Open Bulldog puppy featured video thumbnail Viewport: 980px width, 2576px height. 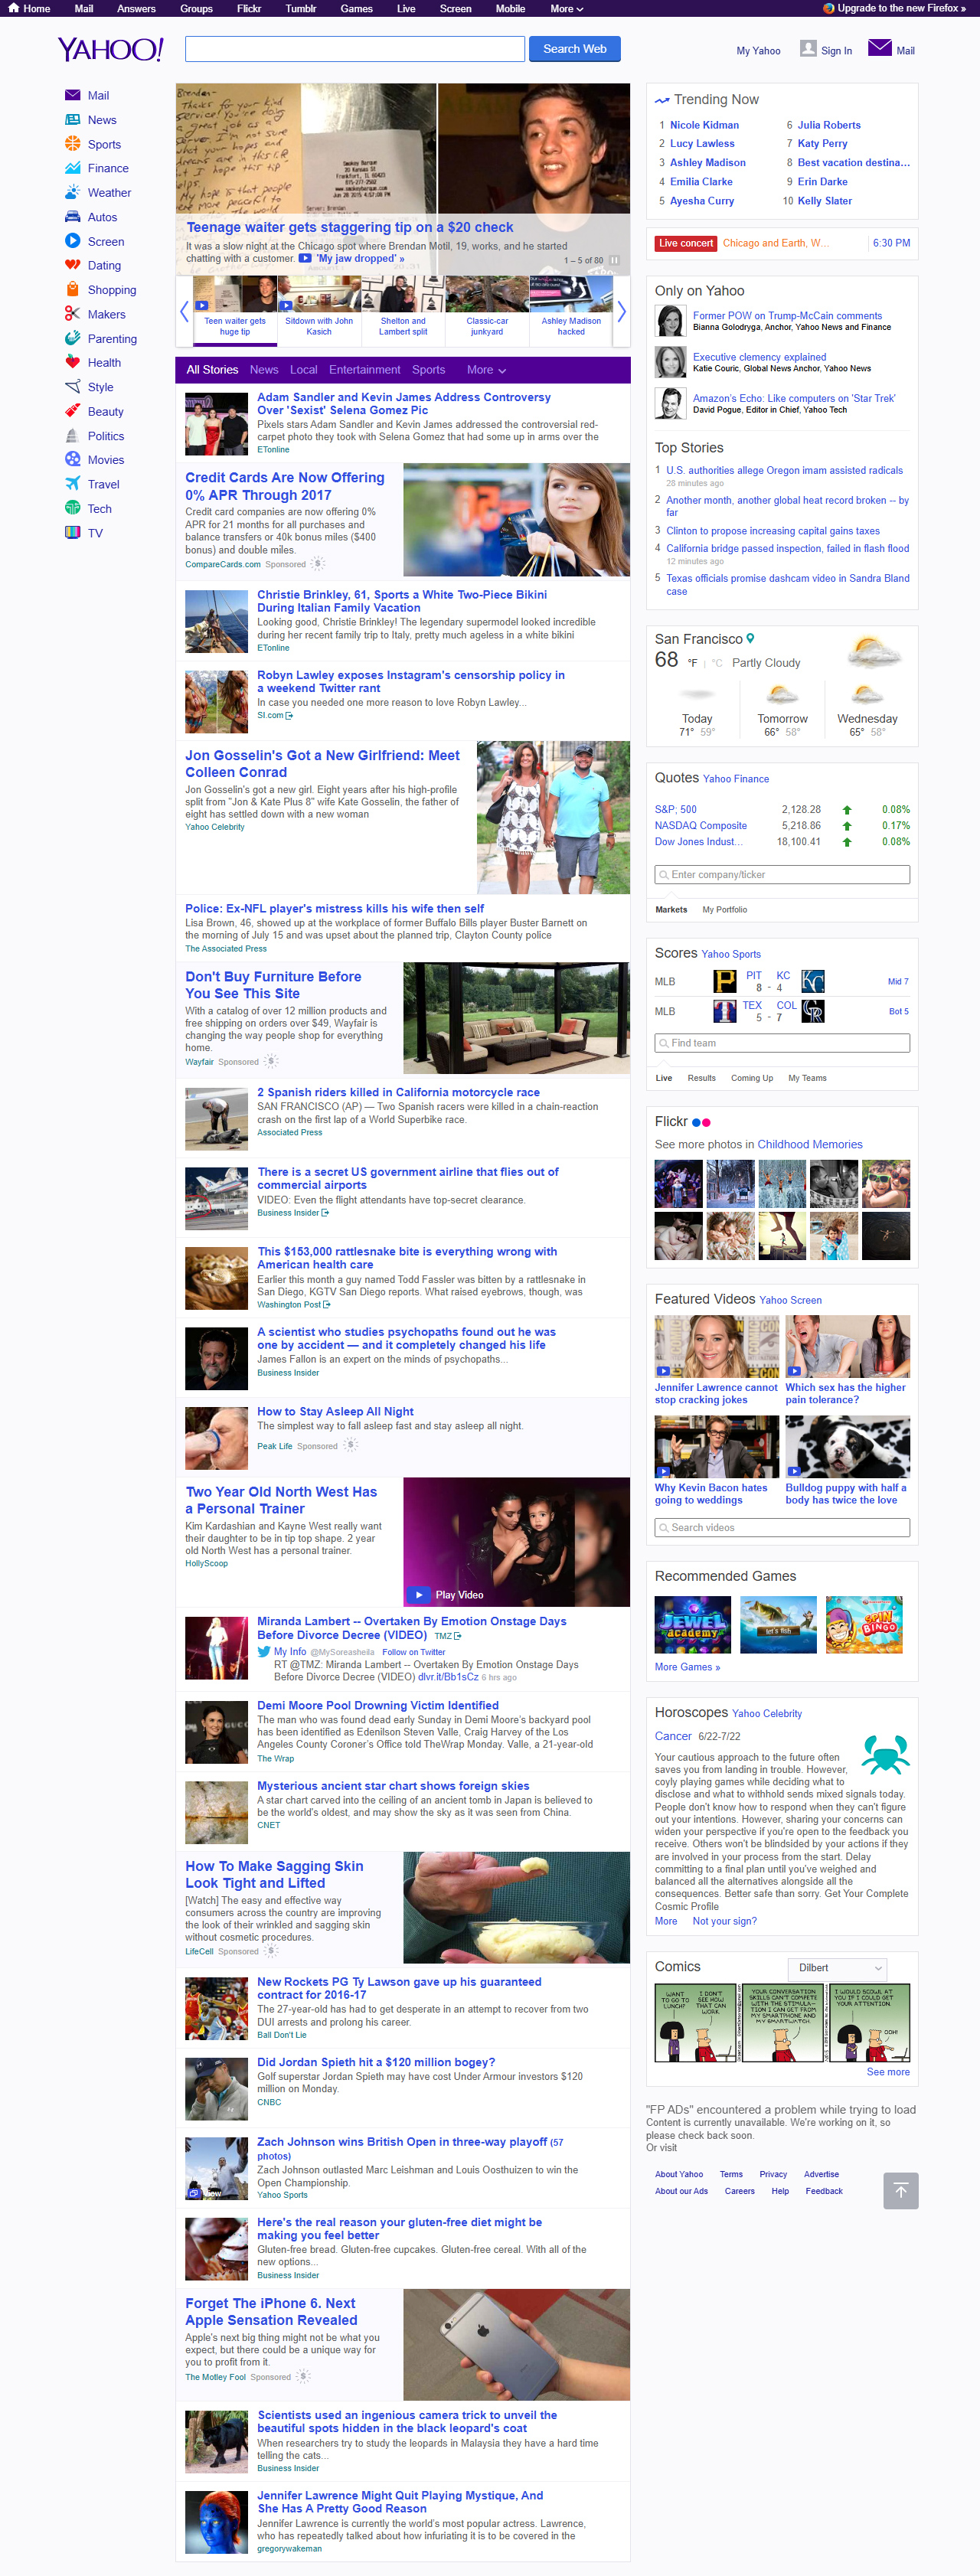pos(847,1446)
